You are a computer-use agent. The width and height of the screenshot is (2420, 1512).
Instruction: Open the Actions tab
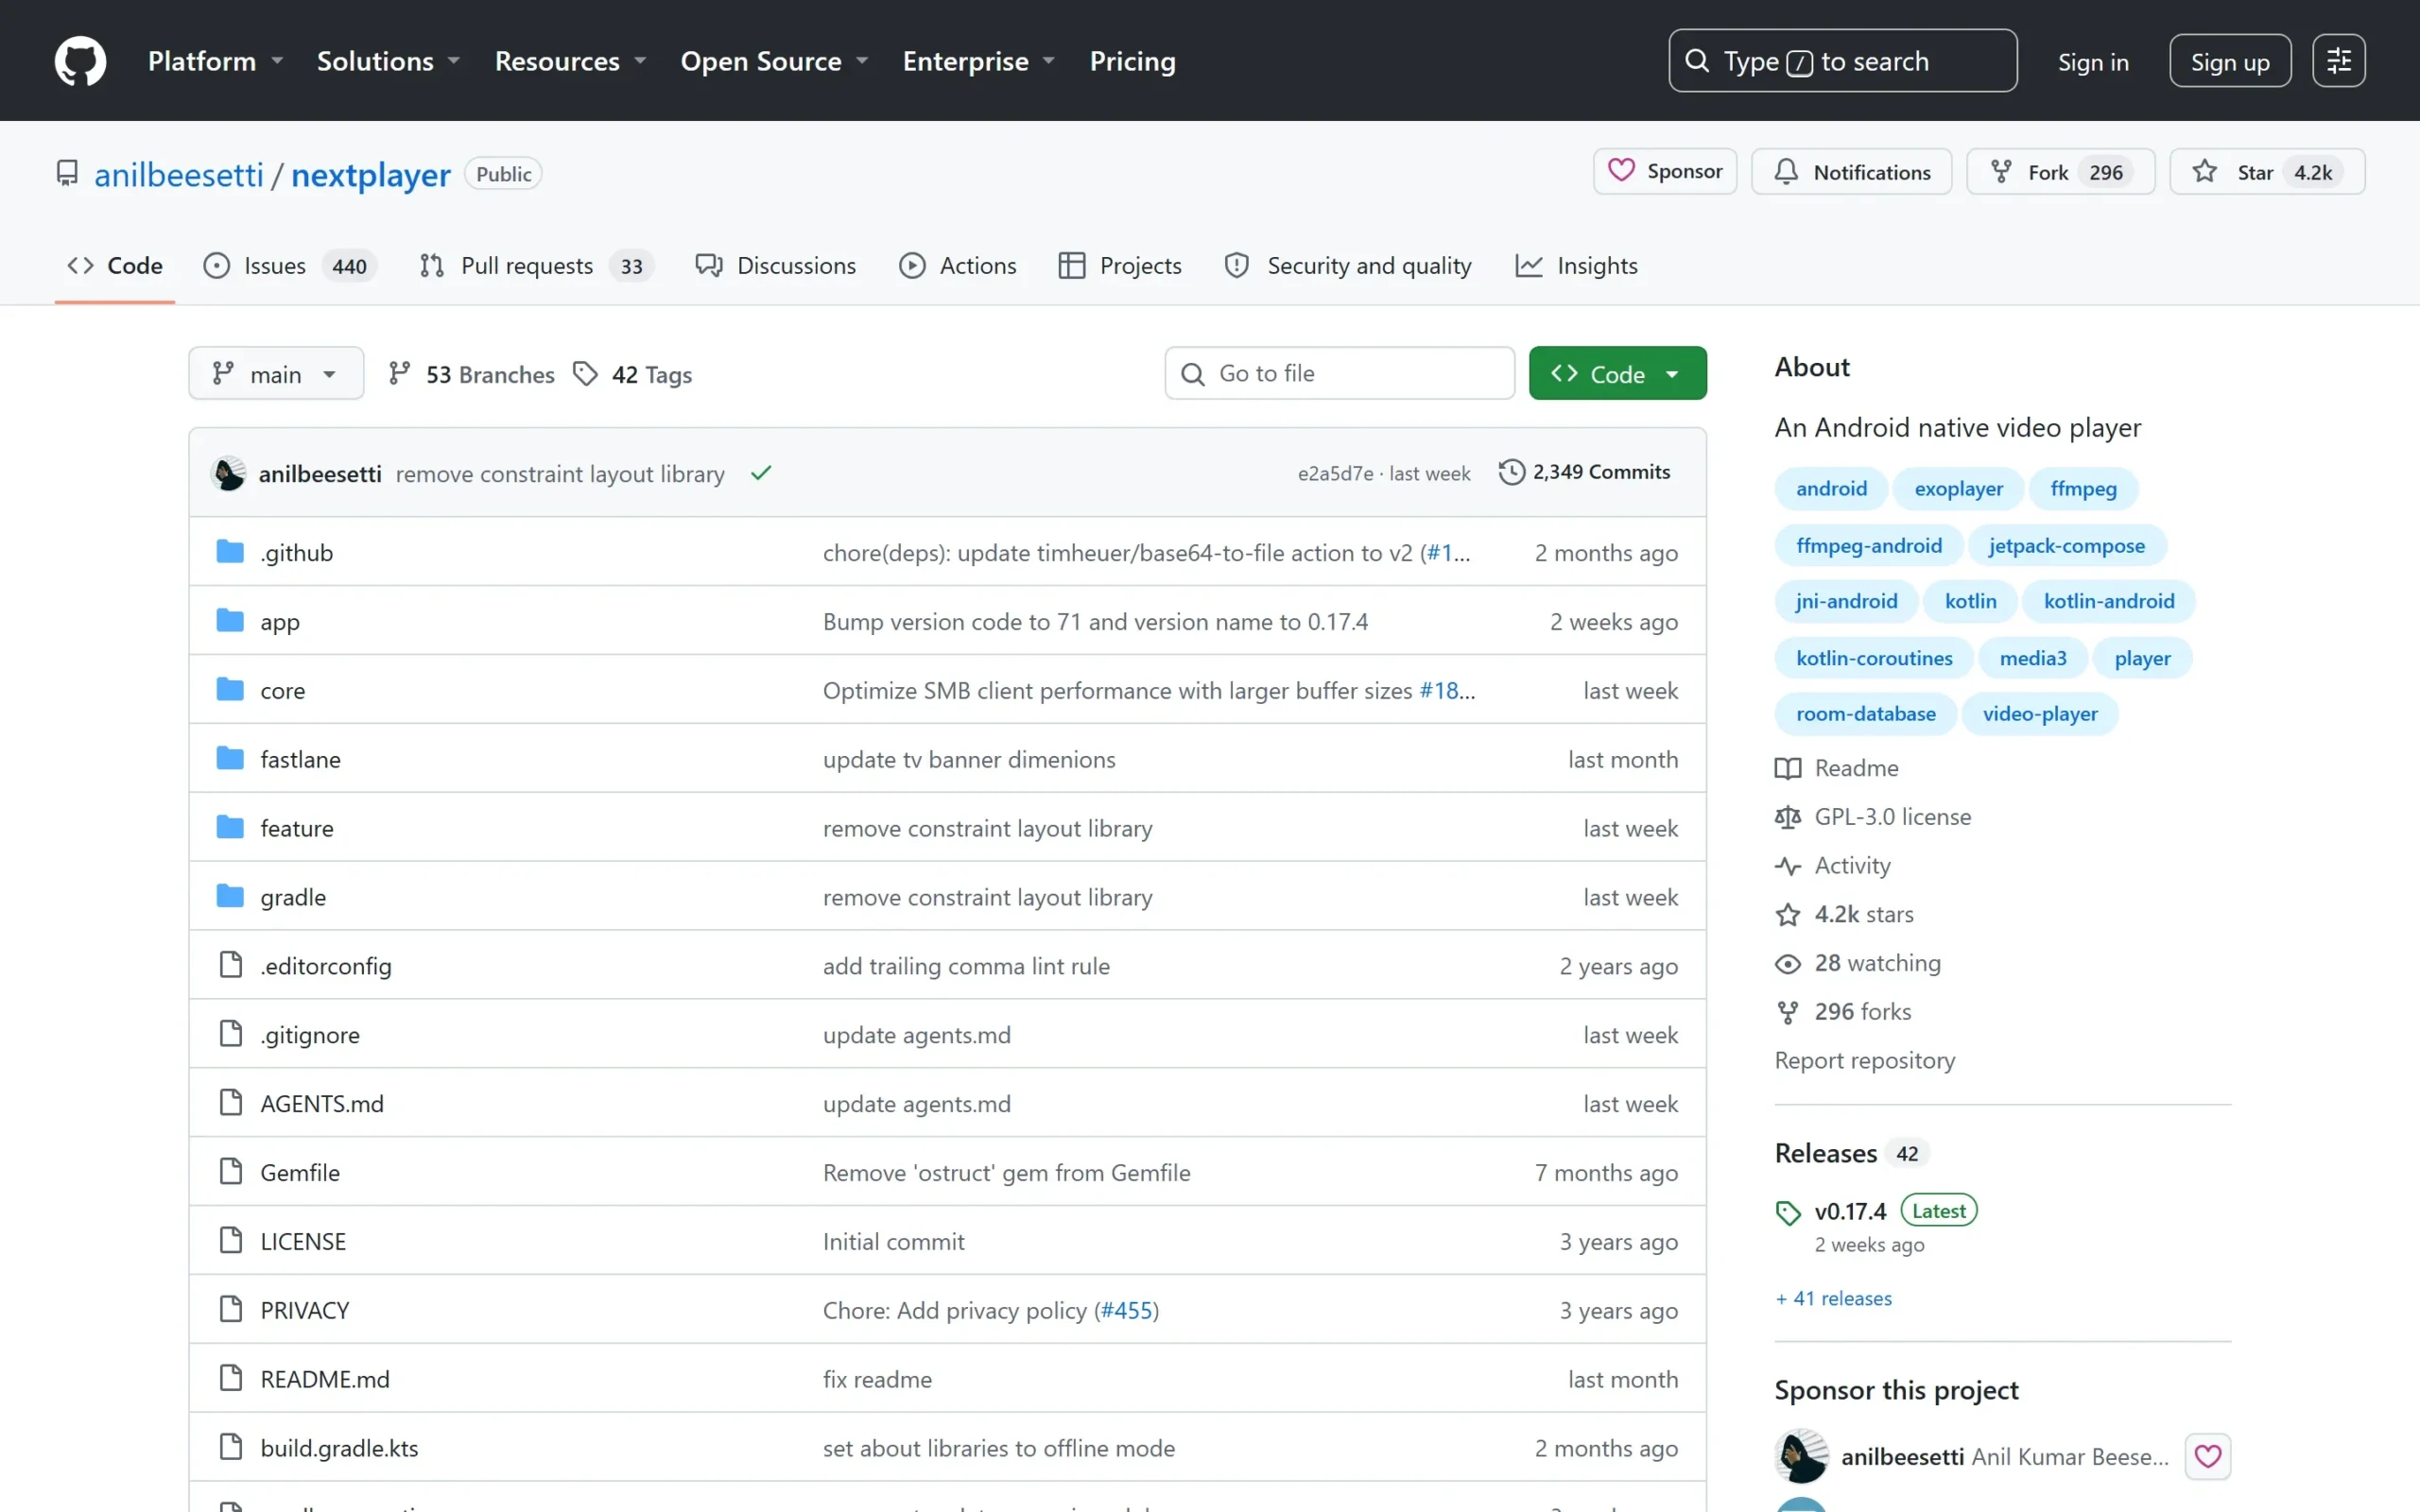point(958,266)
